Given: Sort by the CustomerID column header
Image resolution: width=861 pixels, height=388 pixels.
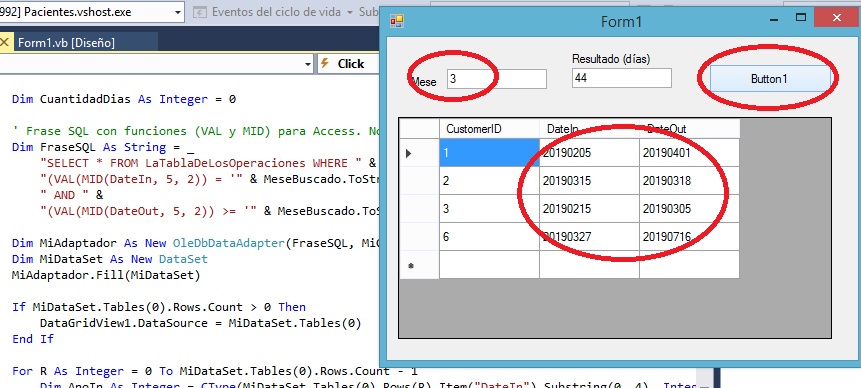Looking at the screenshot, I should pos(489,129).
